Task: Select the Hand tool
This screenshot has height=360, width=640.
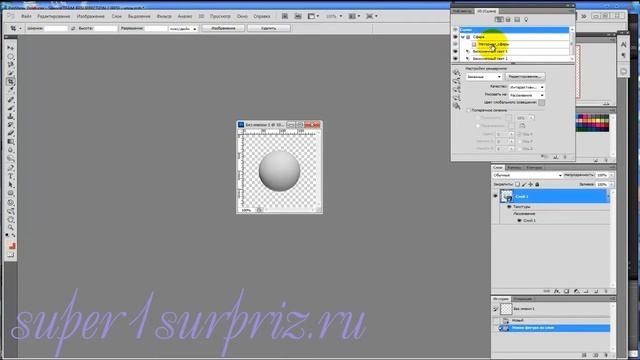Action: (x=11, y=219)
